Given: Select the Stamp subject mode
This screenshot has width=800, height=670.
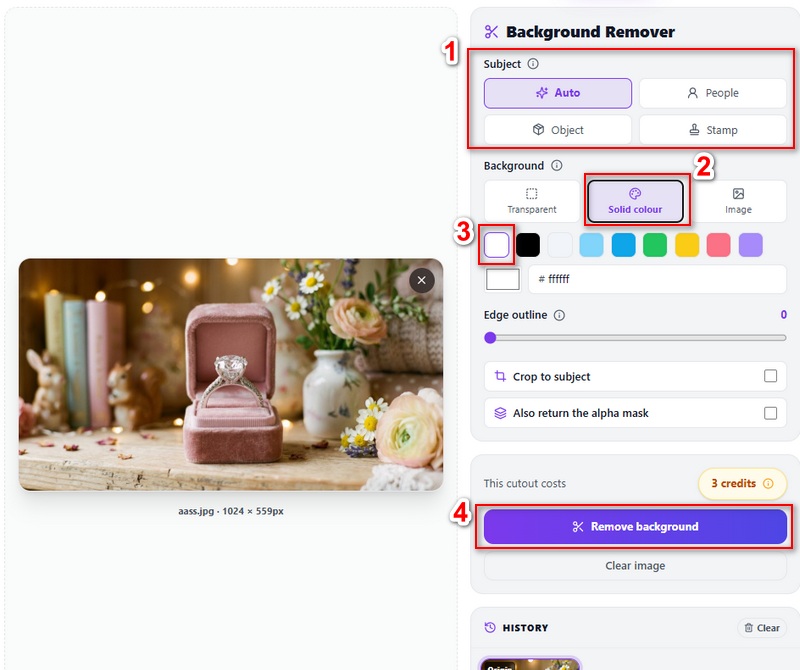Looking at the screenshot, I should [713, 130].
